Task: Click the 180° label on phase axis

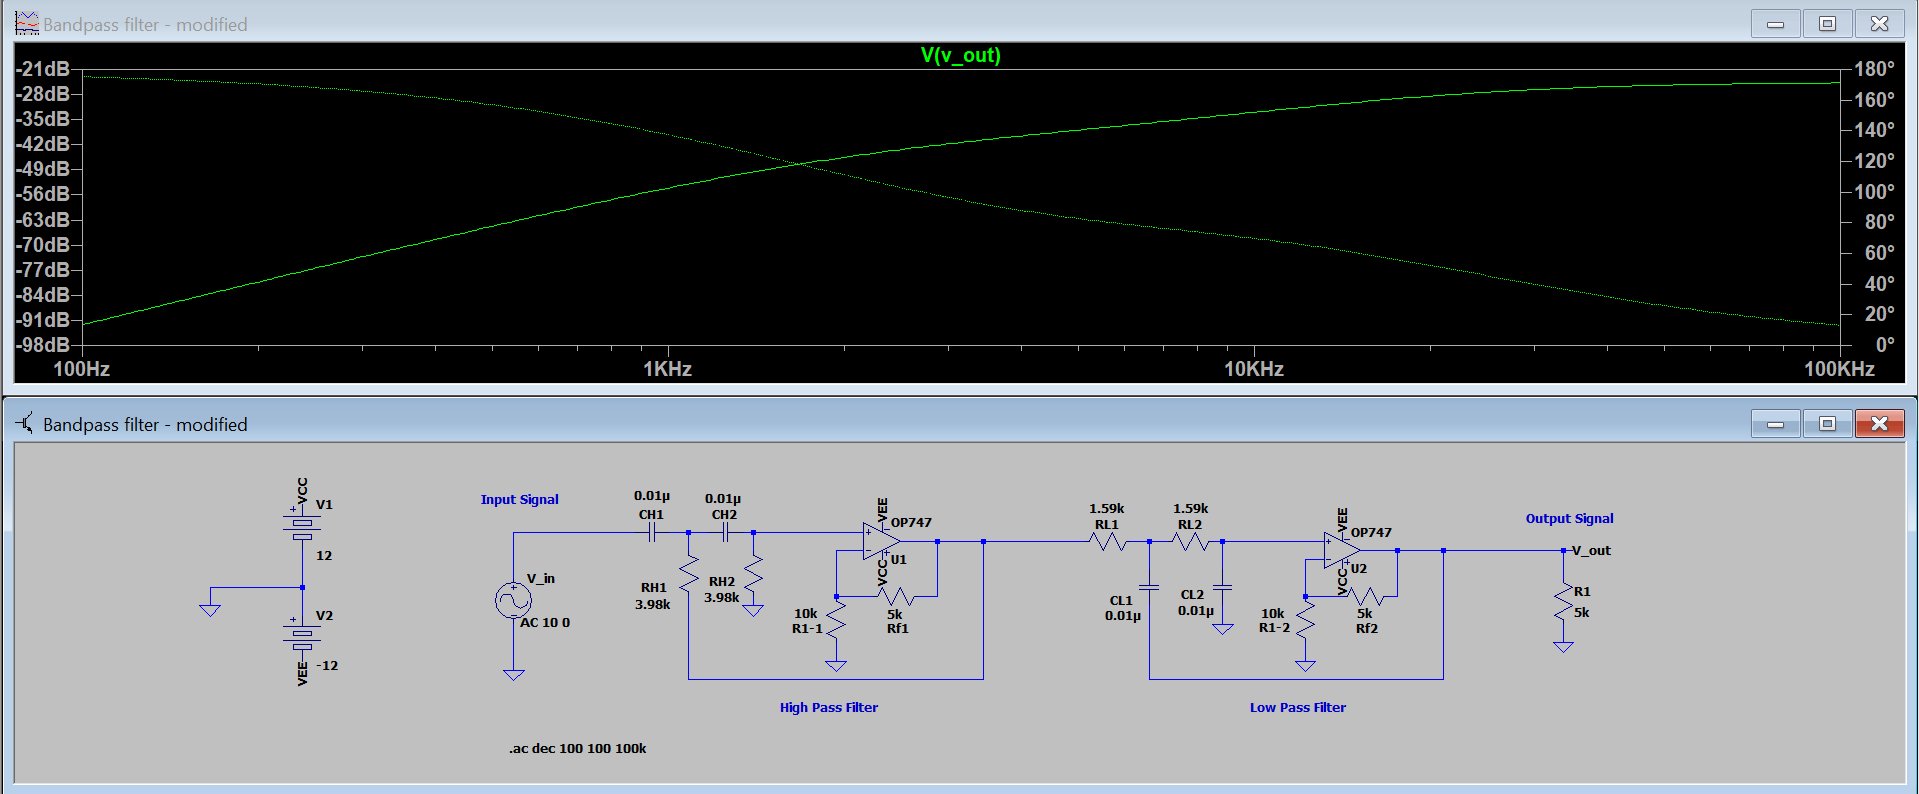Action: click(1875, 69)
